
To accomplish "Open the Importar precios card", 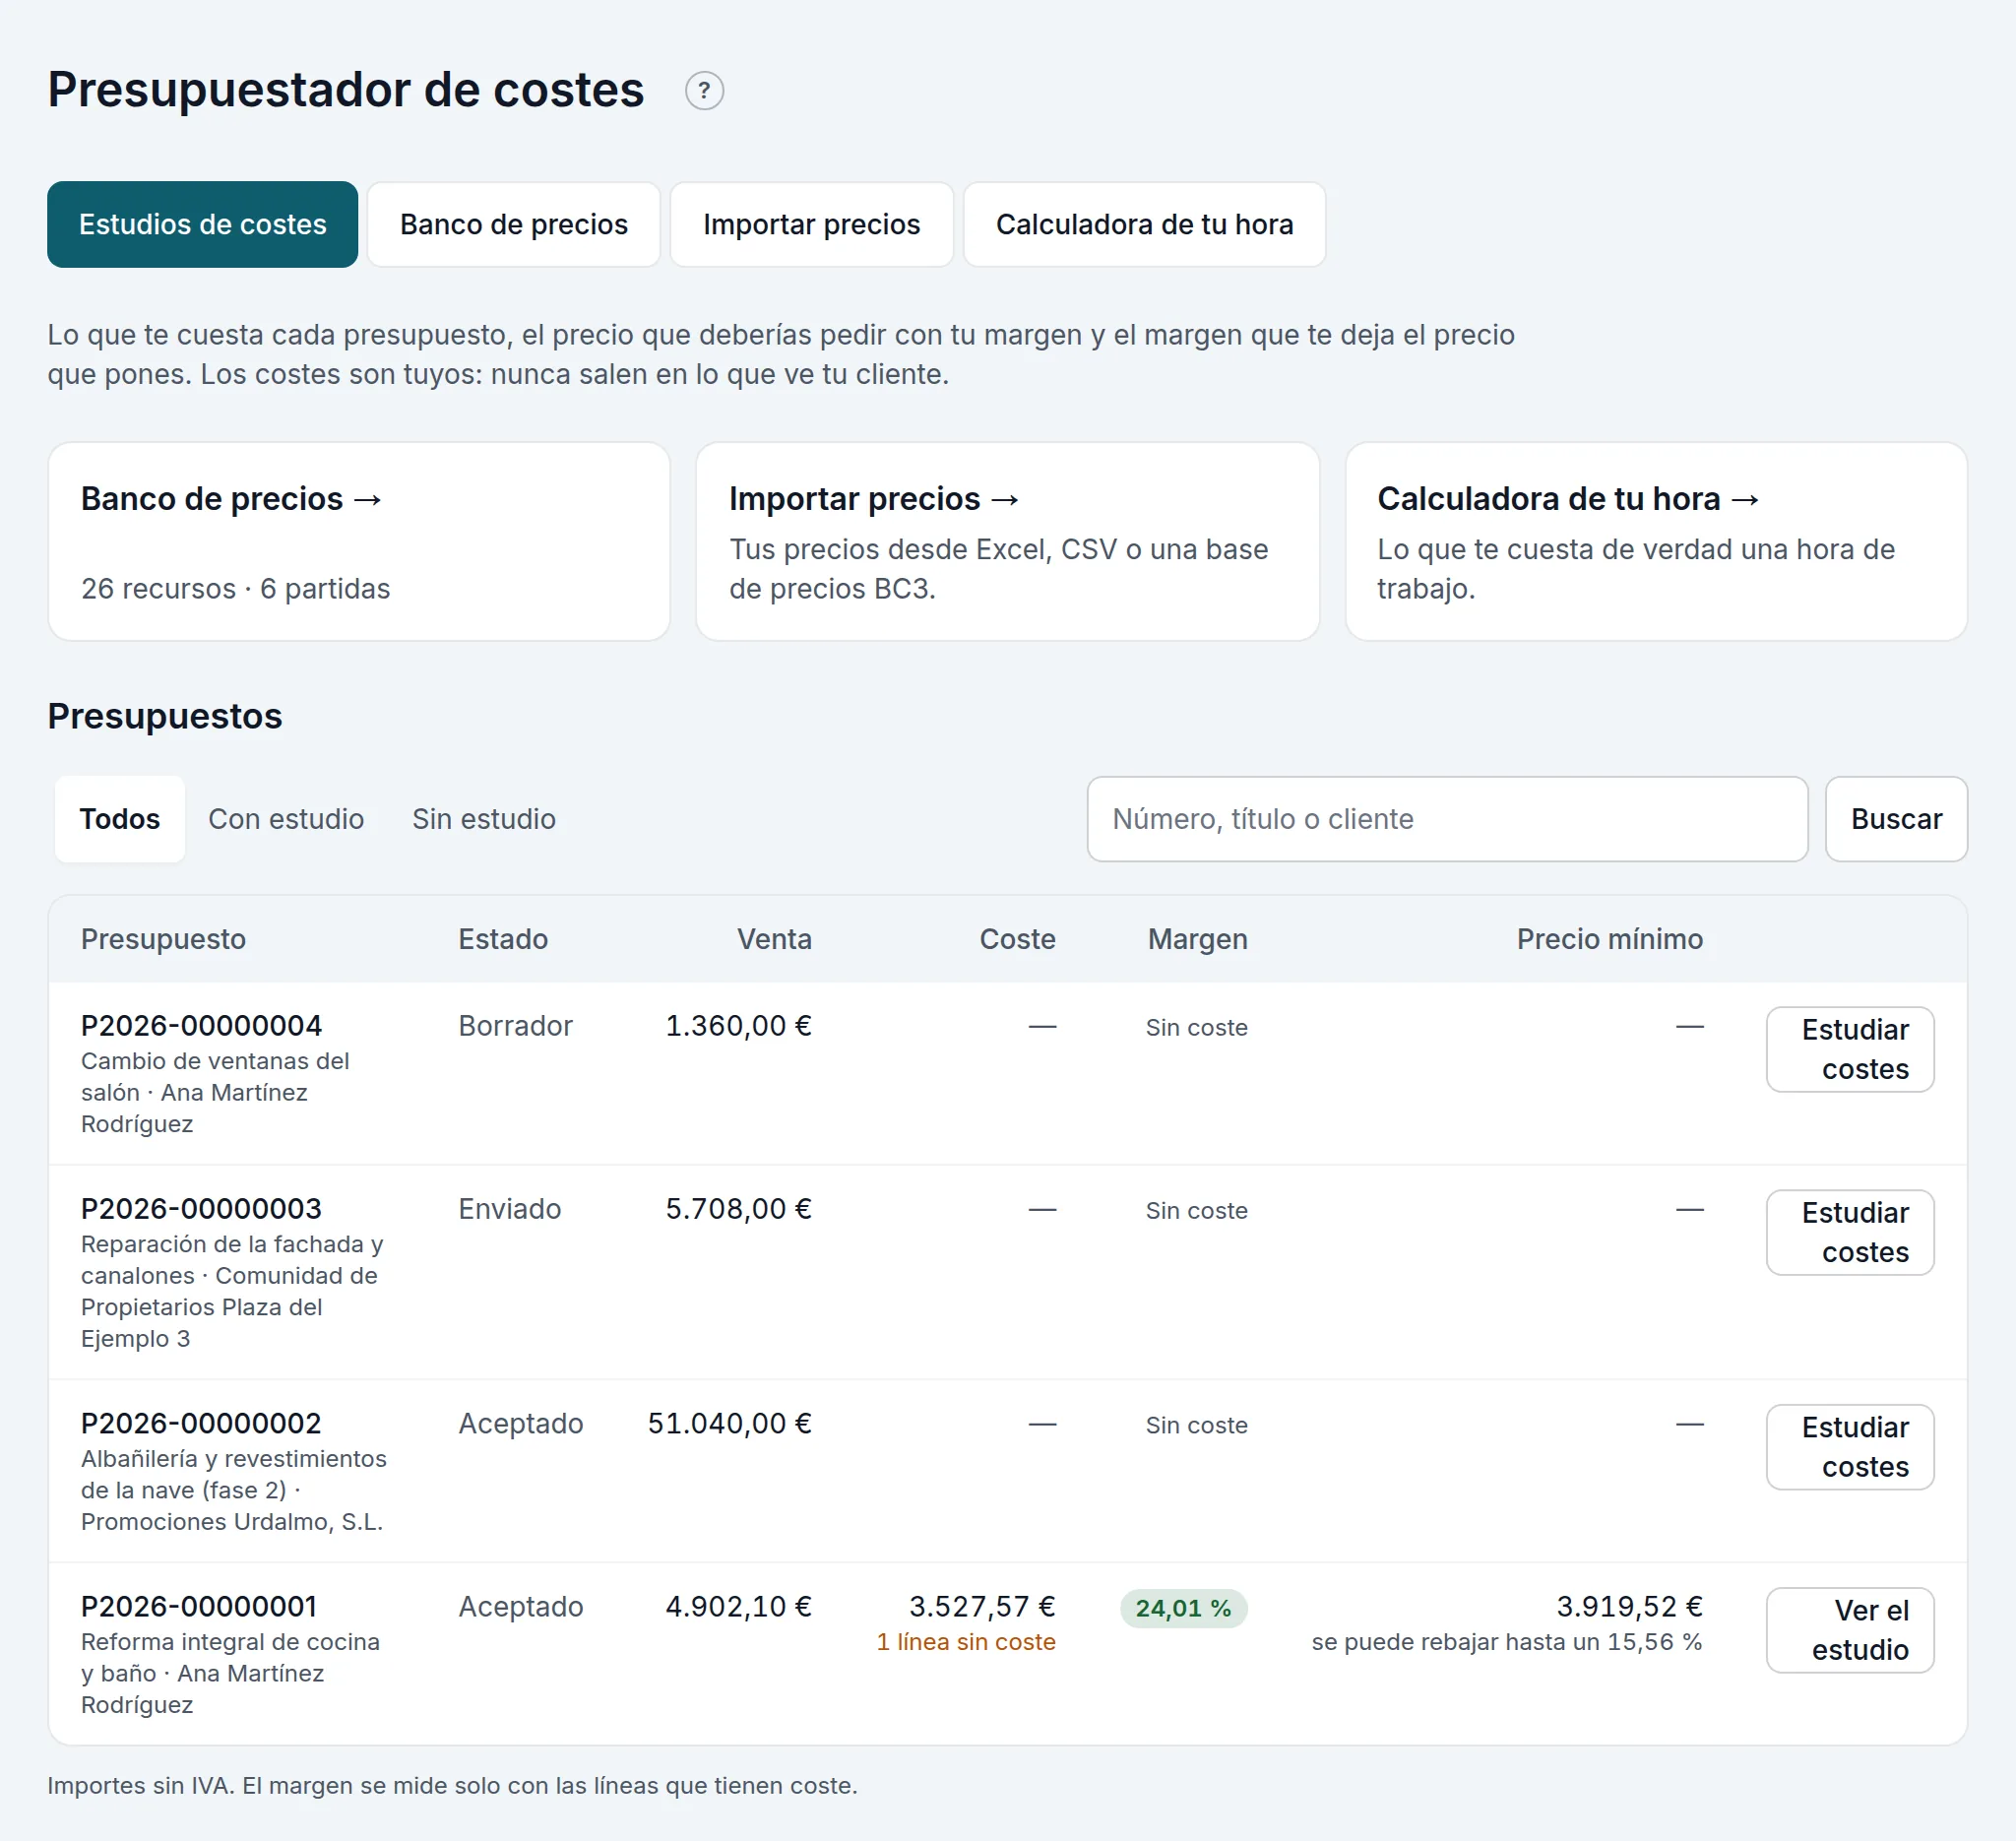I will pyautogui.click(x=1007, y=542).
